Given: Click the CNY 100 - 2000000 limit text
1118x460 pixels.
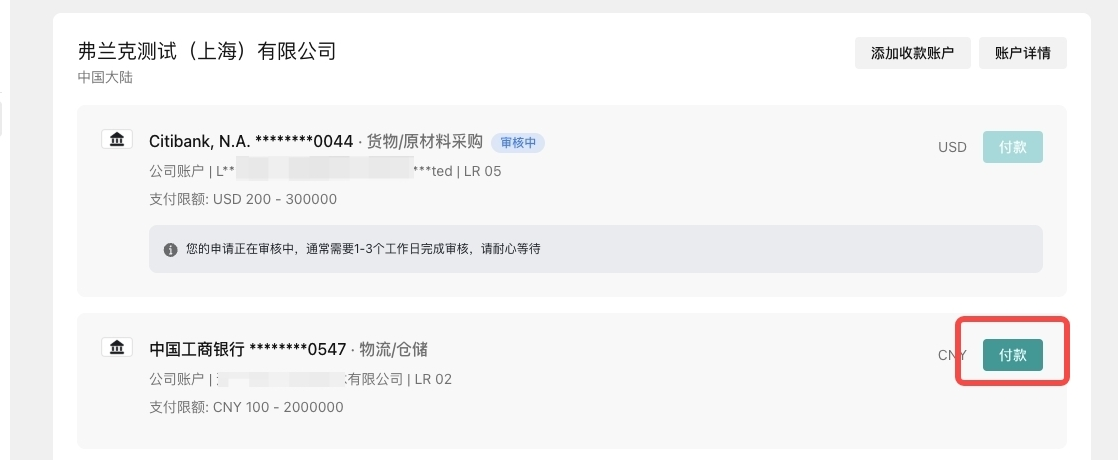Looking at the screenshot, I should pos(278,407).
